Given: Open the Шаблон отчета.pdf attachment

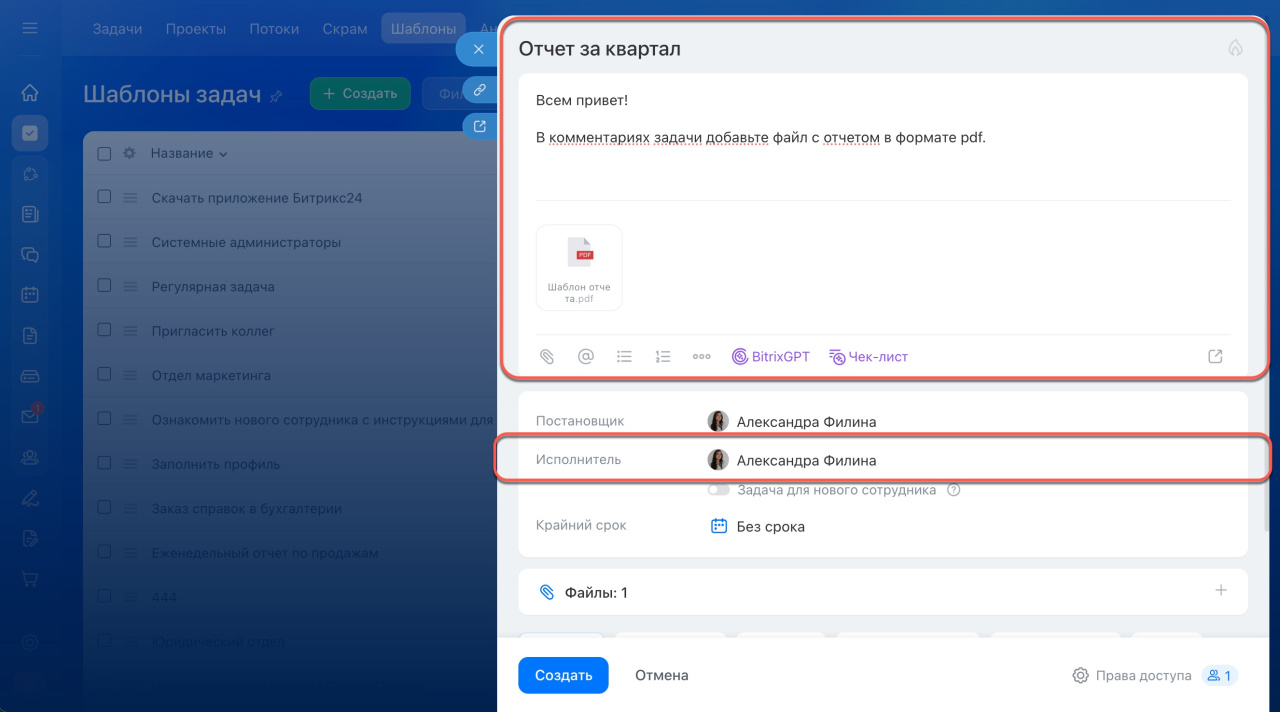Looking at the screenshot, I should tap(579, 267).
